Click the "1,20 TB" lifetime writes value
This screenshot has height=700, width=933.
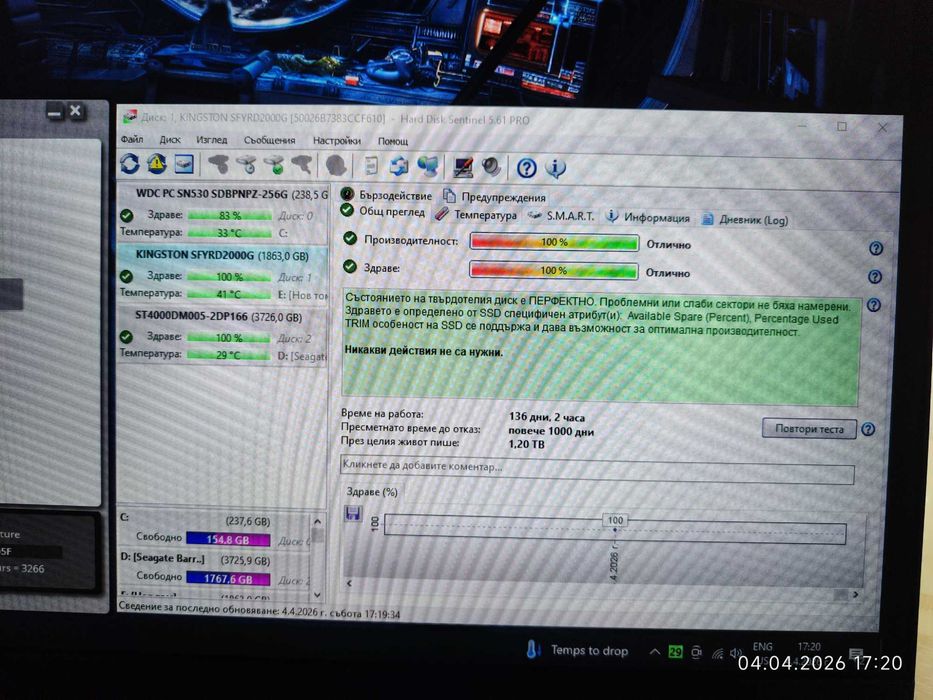(x=526, y=444)
